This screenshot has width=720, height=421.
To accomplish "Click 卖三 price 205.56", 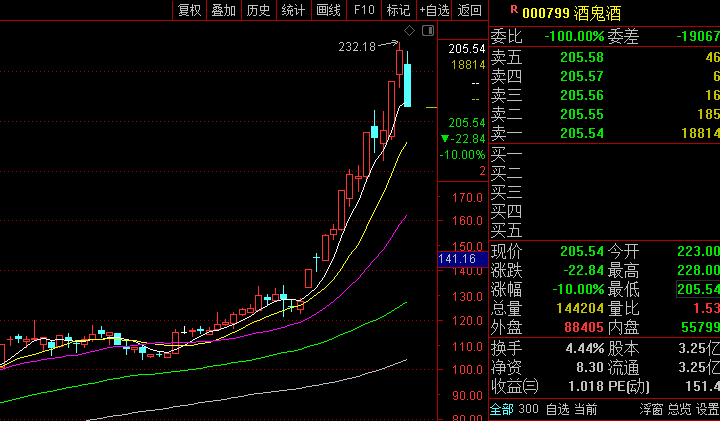I will point(582,95).
